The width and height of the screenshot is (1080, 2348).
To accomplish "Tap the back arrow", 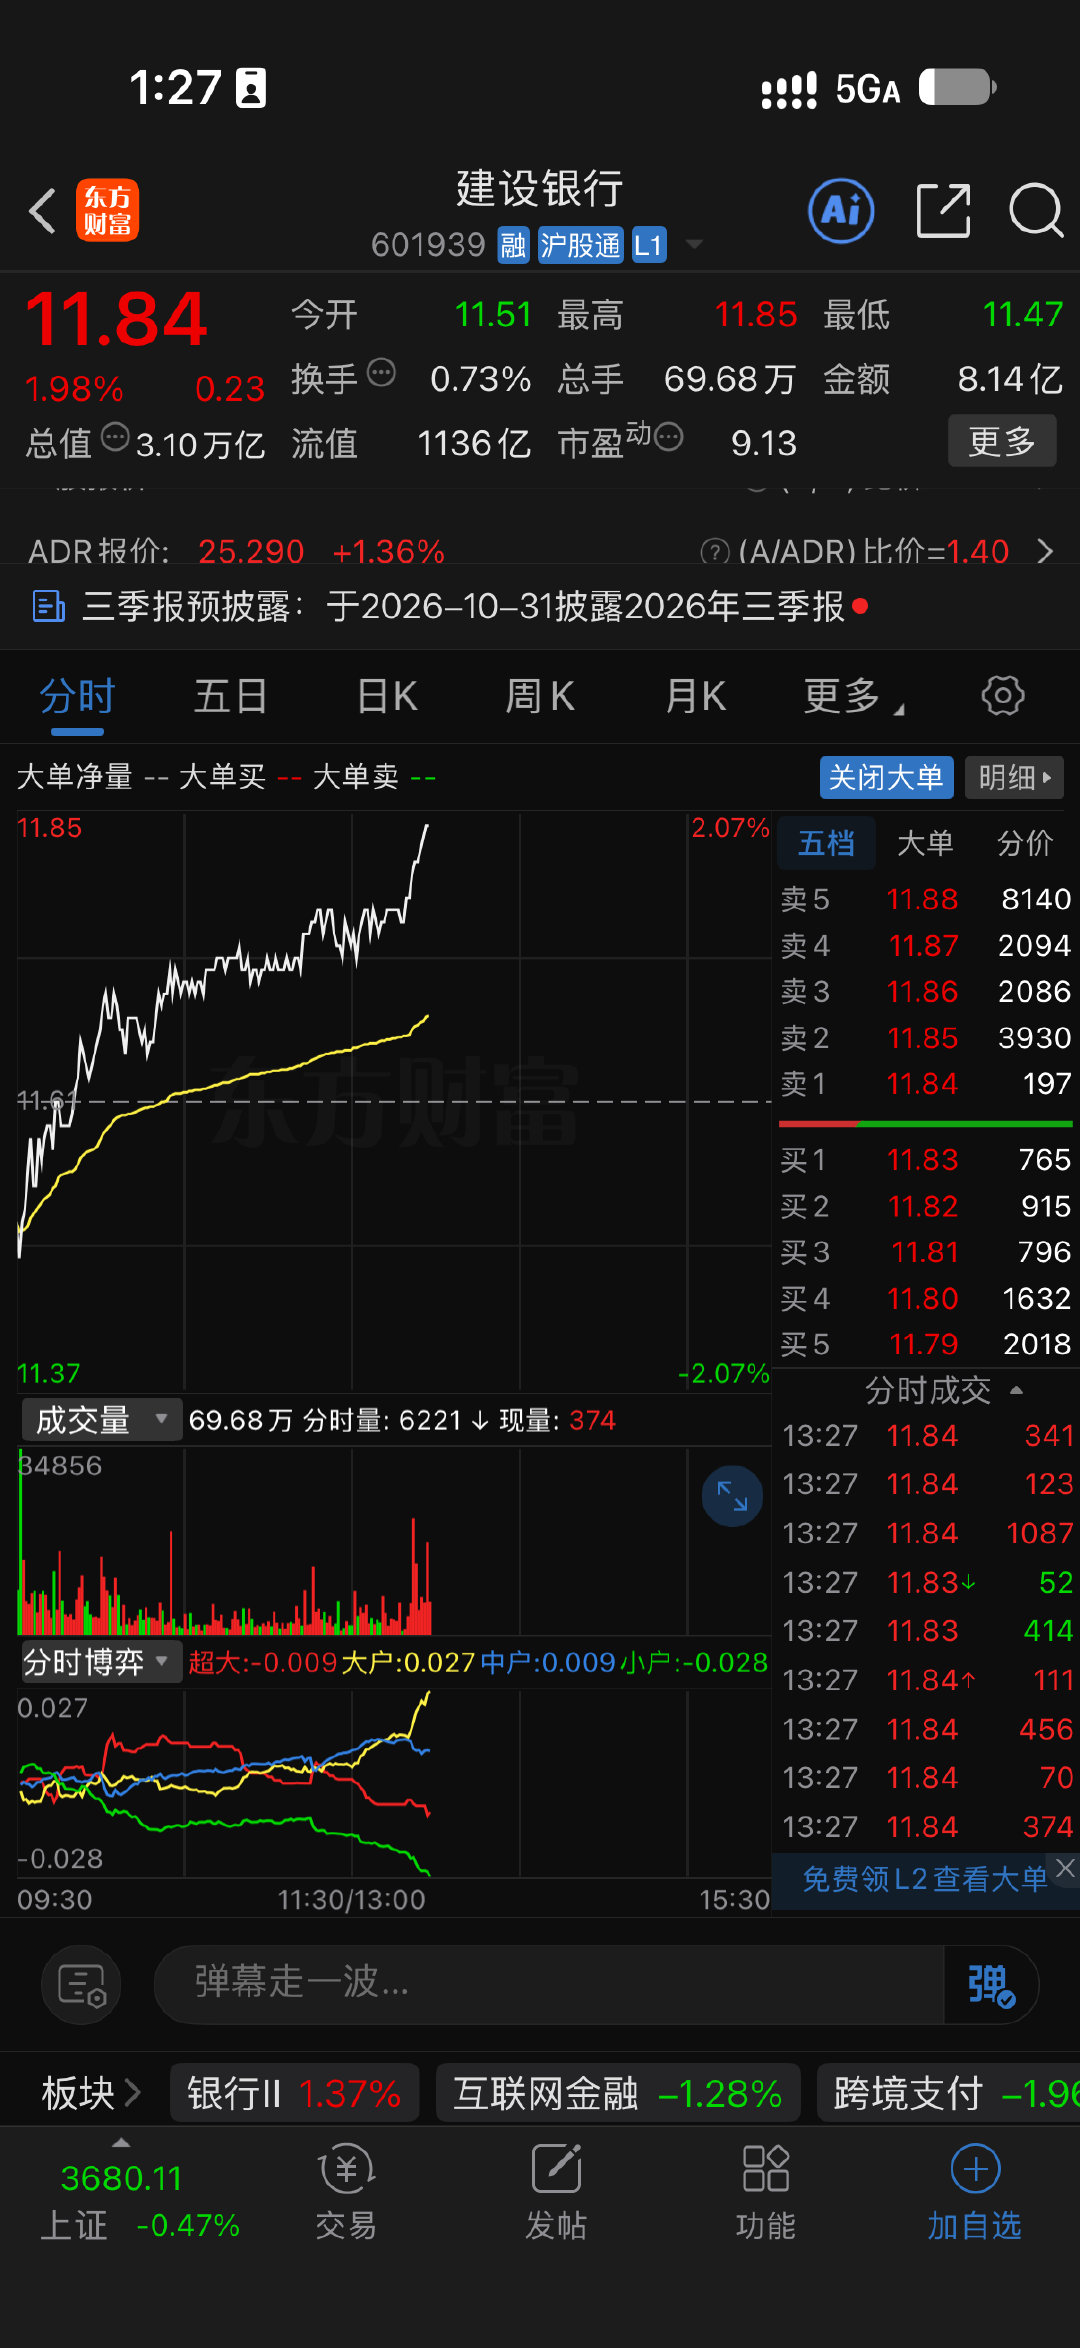I will click(x=42, y=211).
